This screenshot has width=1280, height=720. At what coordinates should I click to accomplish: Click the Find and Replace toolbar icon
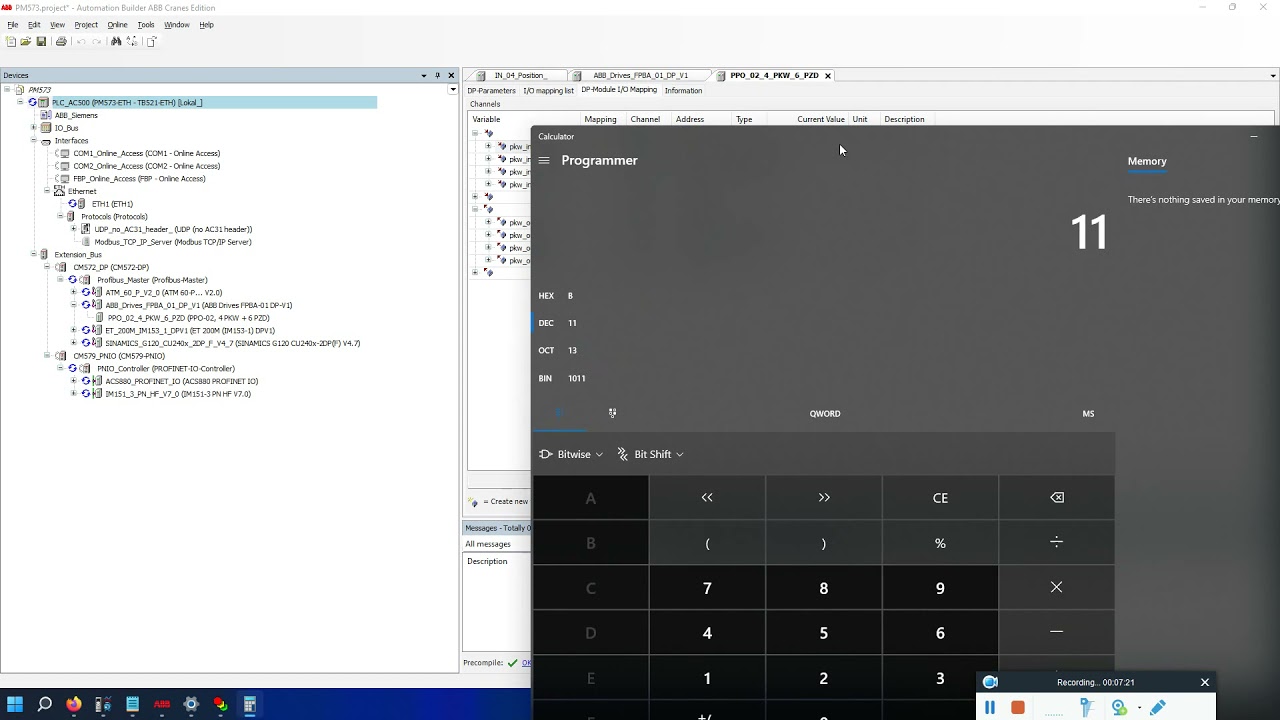click(x=131, y=41)
